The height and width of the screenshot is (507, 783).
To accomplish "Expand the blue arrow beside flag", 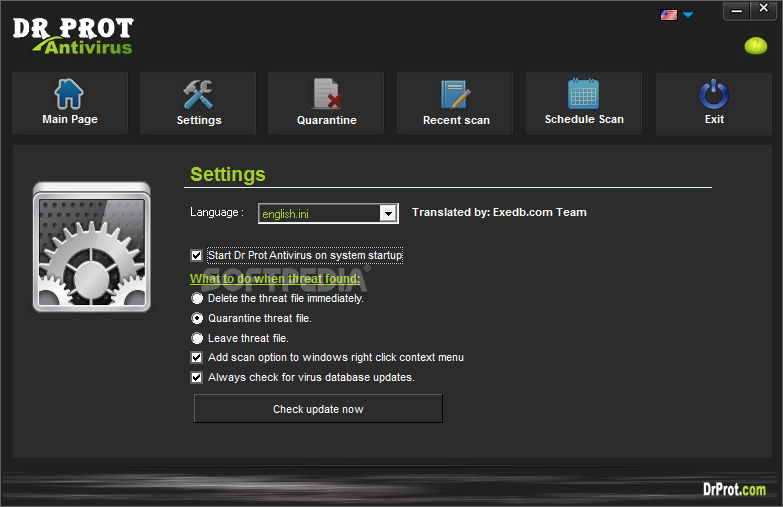I will [x=688, y=15].
